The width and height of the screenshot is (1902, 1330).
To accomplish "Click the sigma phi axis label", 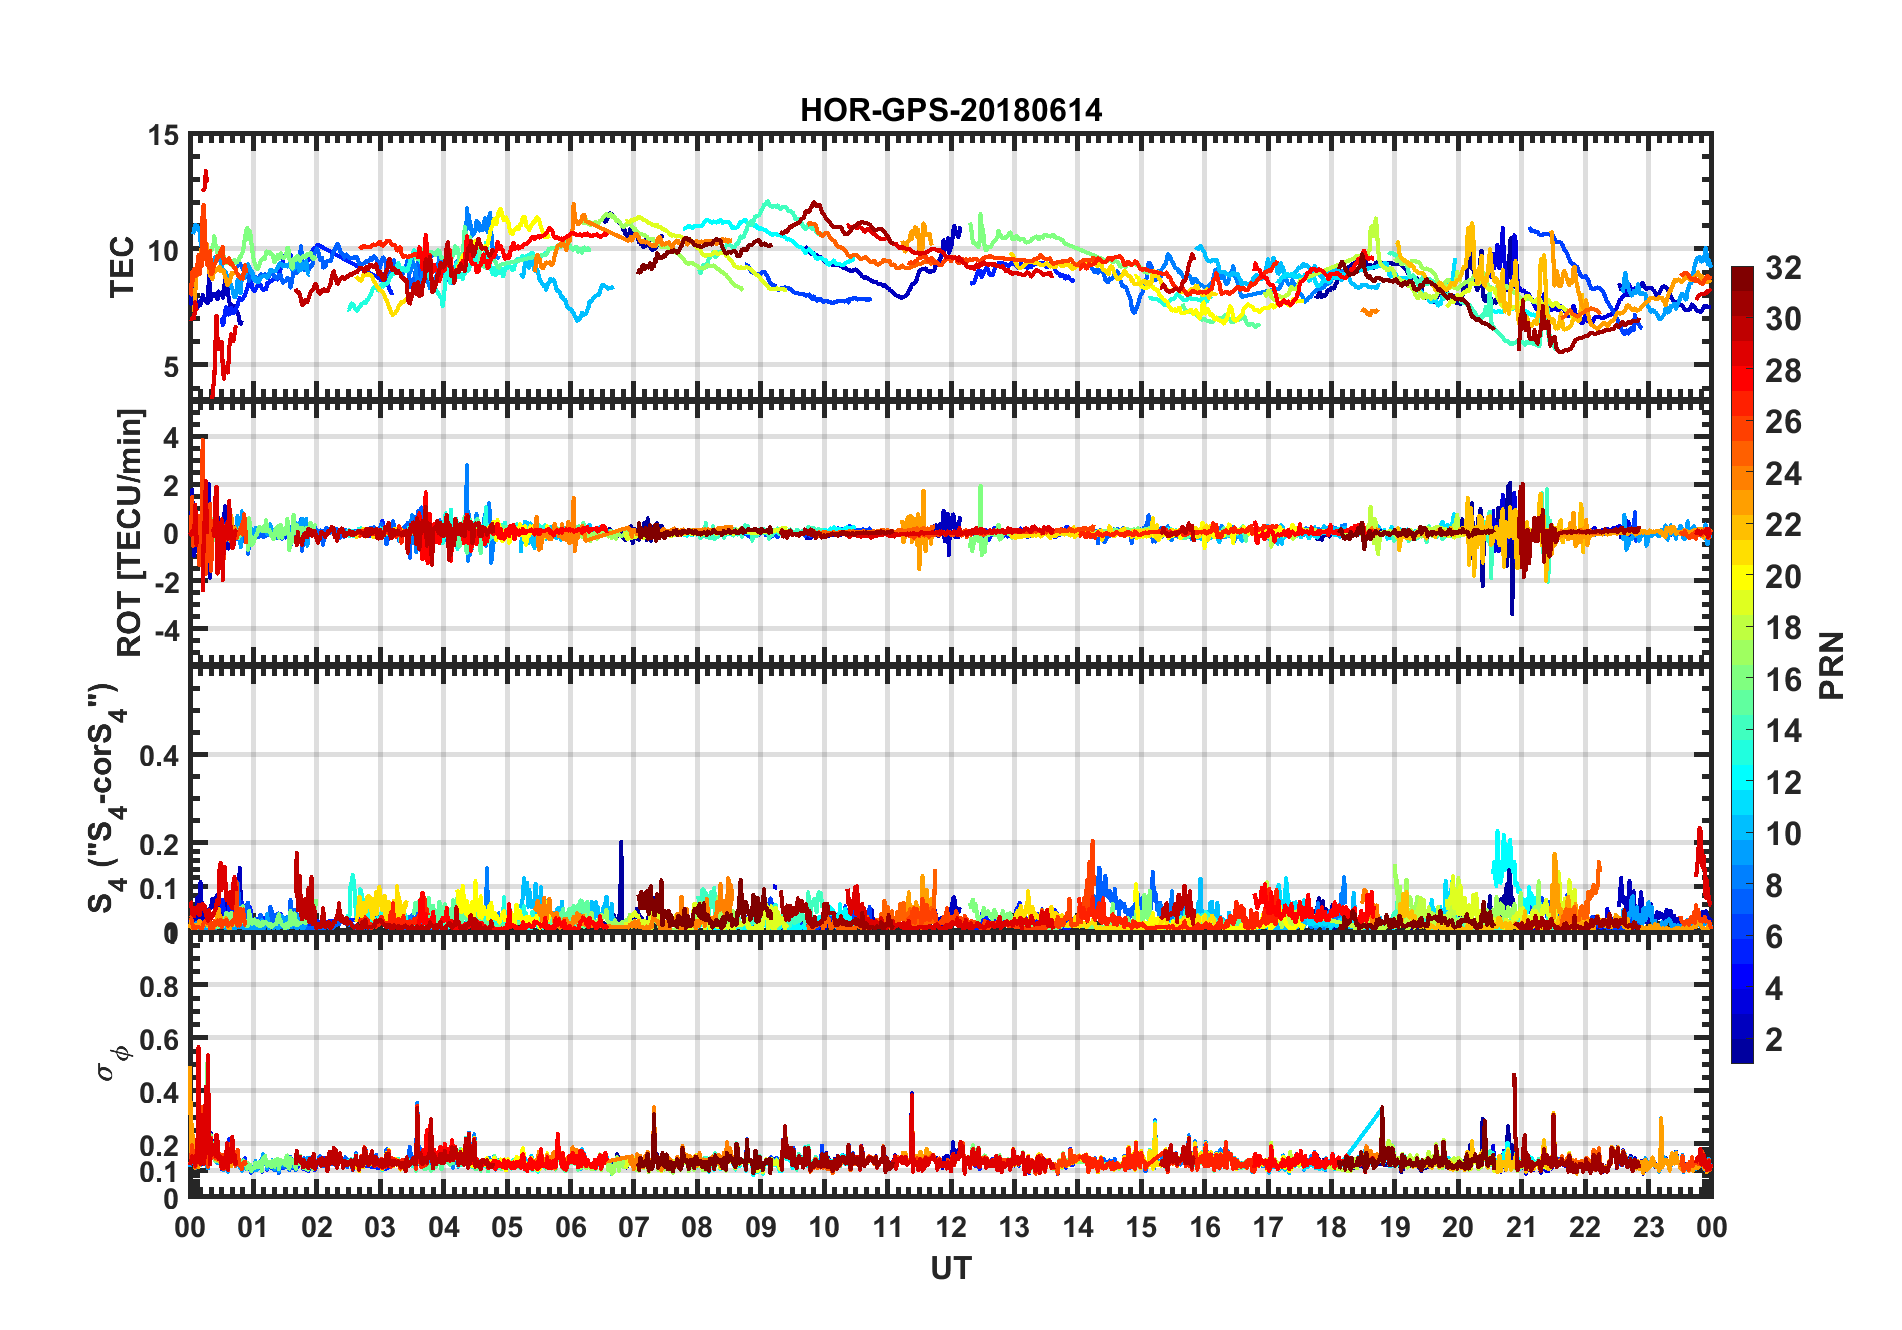I will click(x=112, y=1062).
